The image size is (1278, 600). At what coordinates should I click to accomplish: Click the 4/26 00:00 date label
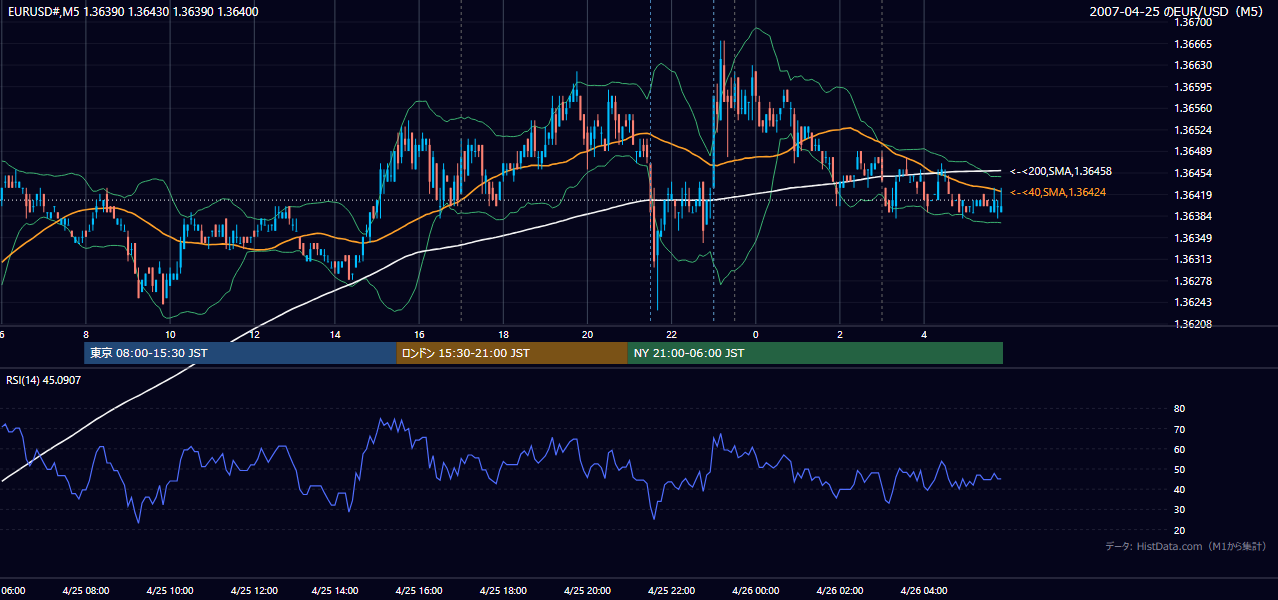[x=754, y=590]
